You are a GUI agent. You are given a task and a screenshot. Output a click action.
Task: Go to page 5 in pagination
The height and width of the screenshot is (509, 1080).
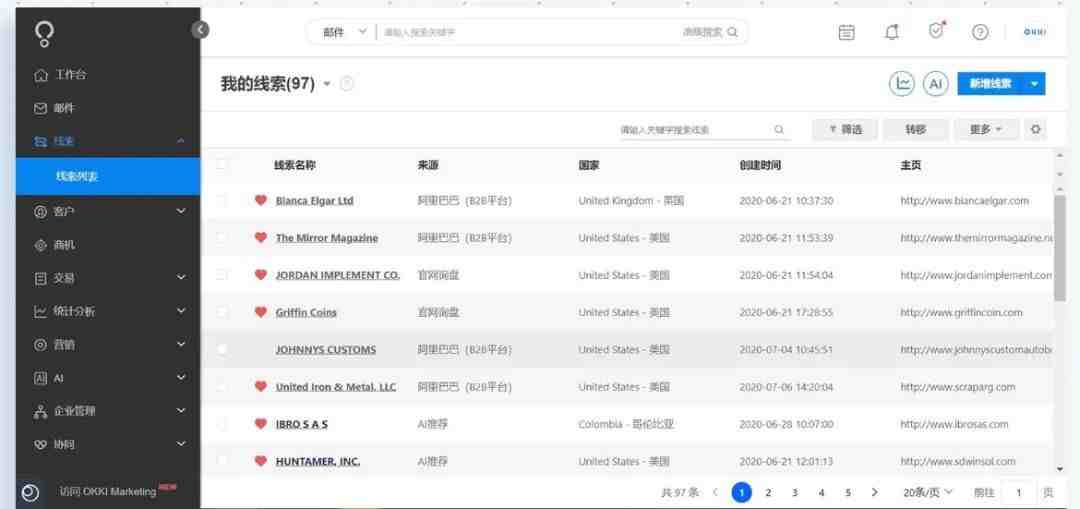848,492
